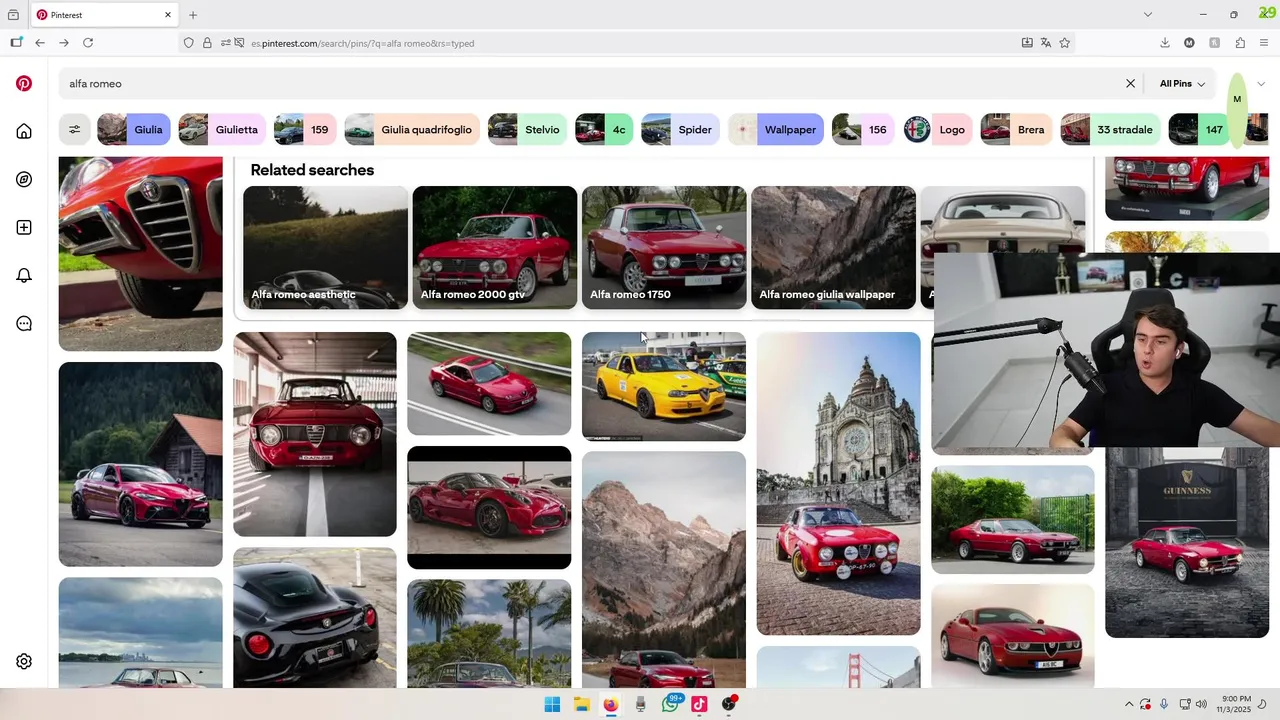Open the browser hamburger menu

tap(1265, 43)
